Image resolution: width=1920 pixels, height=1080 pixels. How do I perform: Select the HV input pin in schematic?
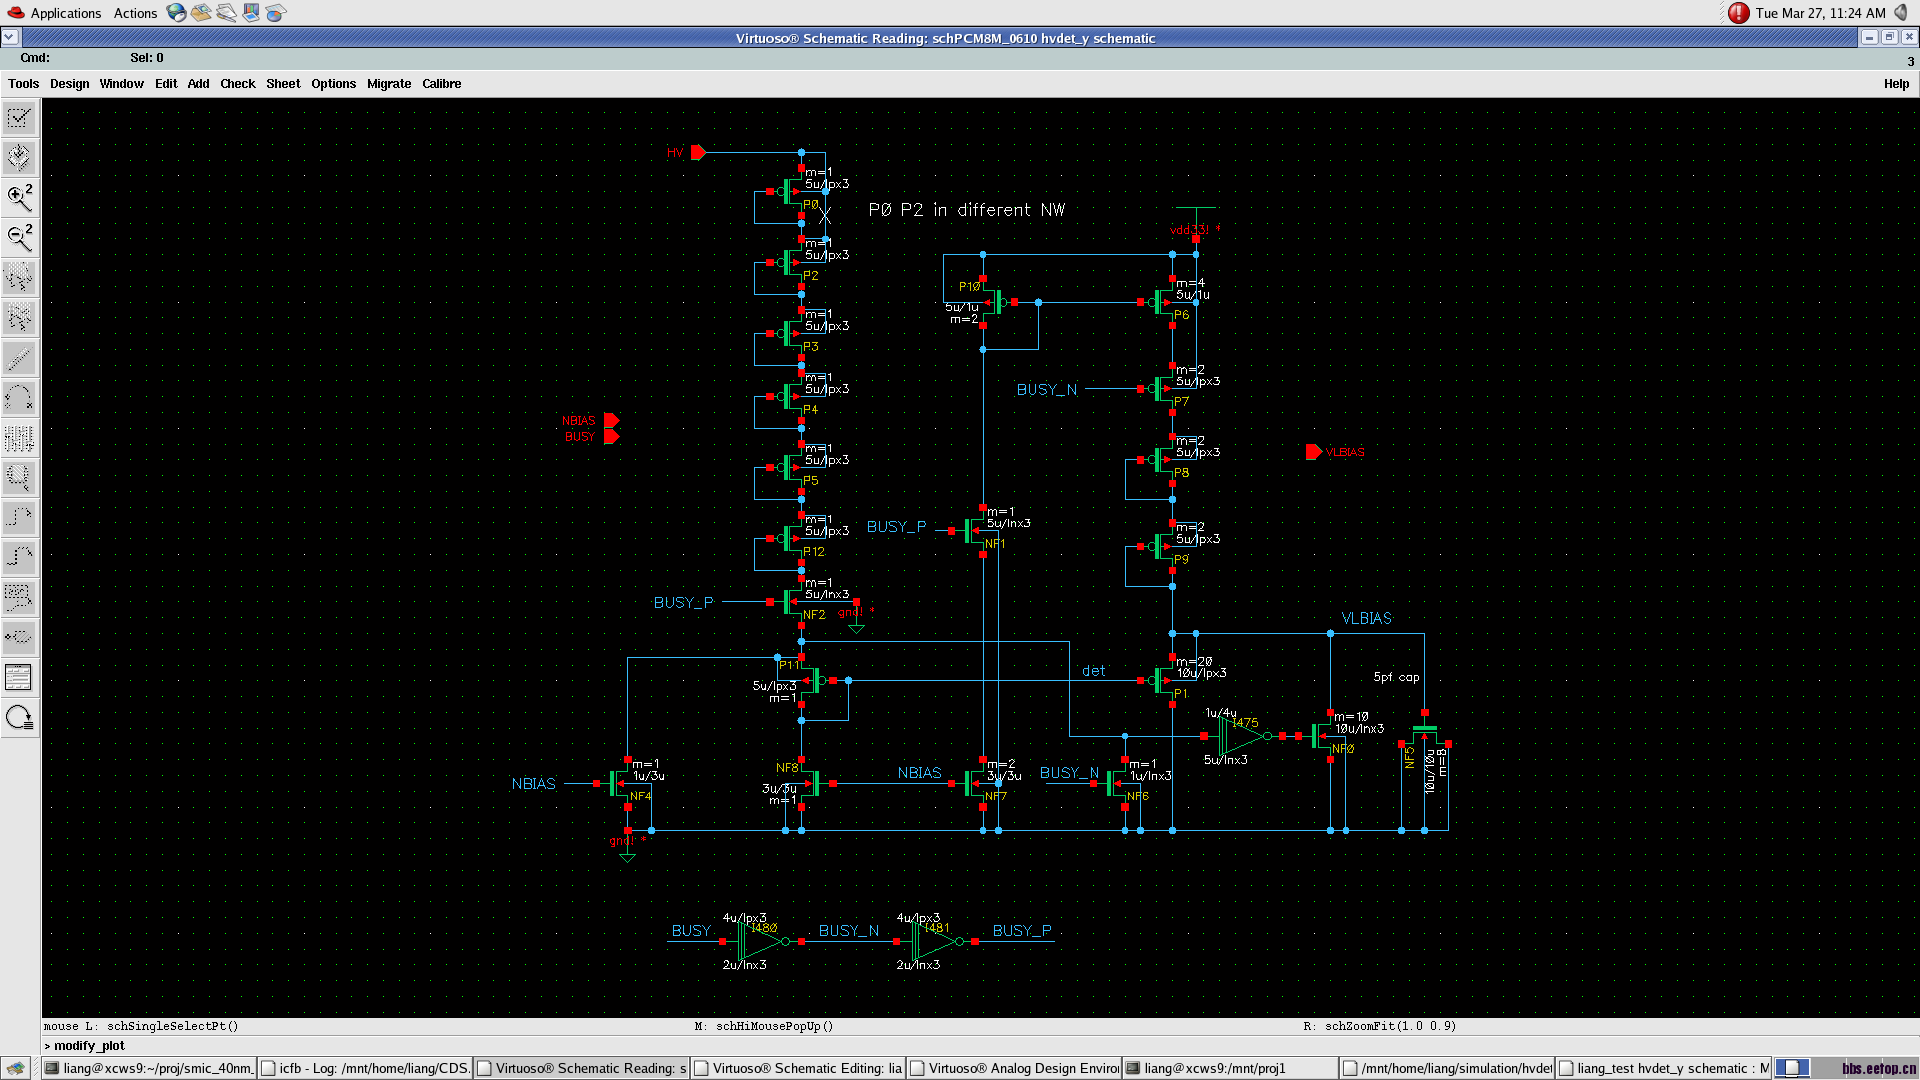[x=698, y=153]
